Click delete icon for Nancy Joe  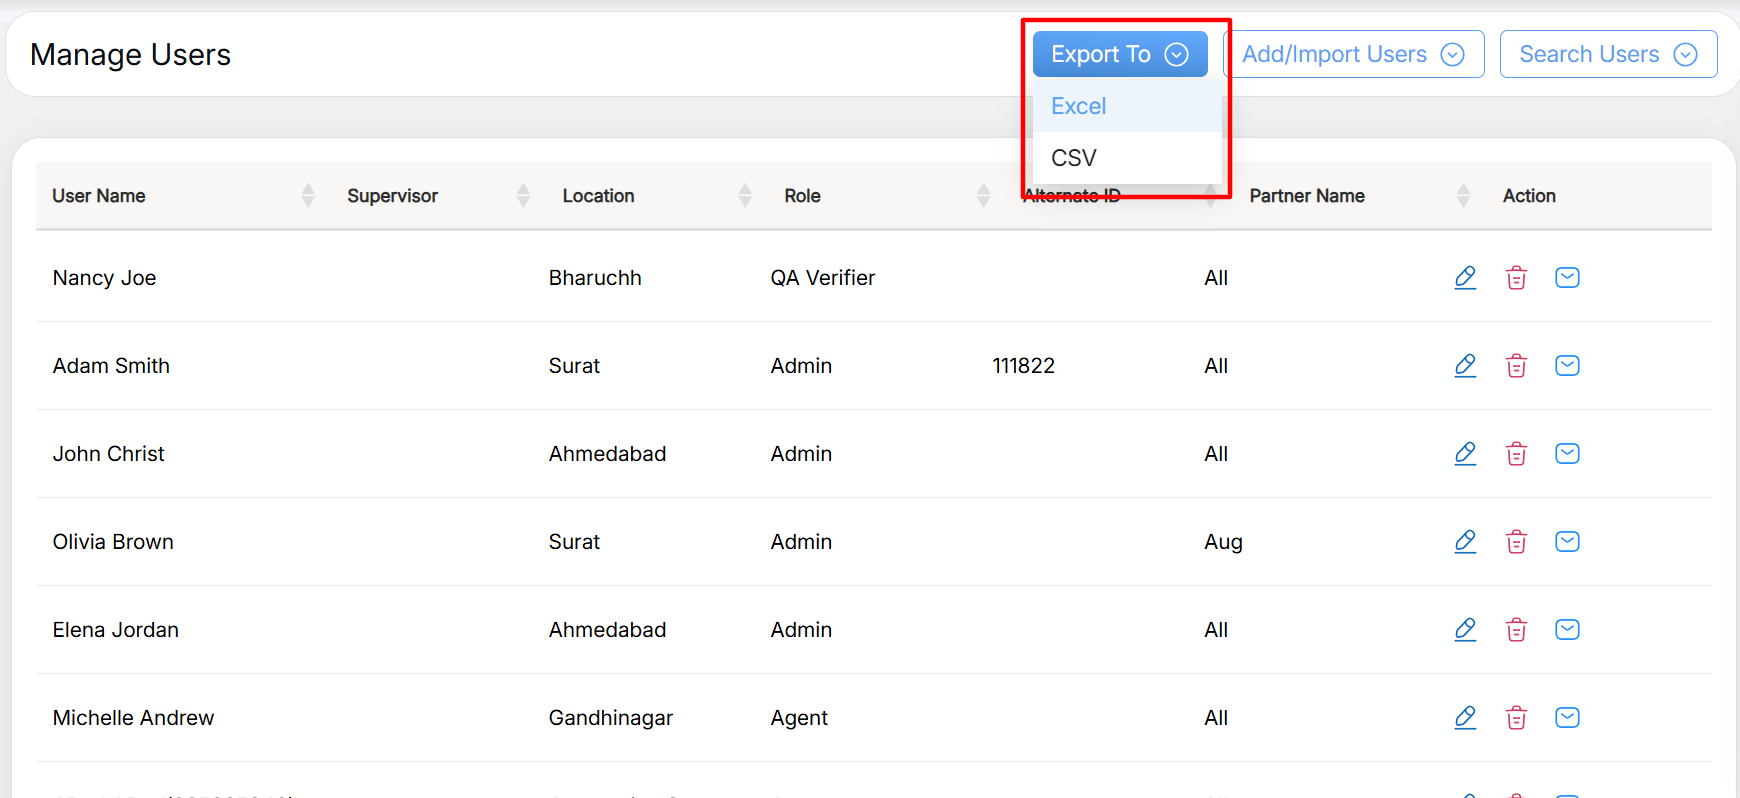(x=1516, y=278)
